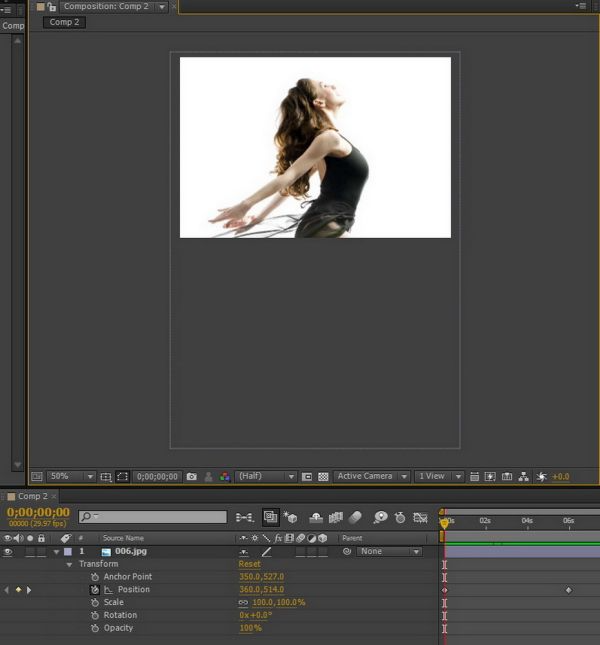Click the timeline search field
Image resolution: width=600 pixels, height=645 pixels.
click(x=152, y=517)
